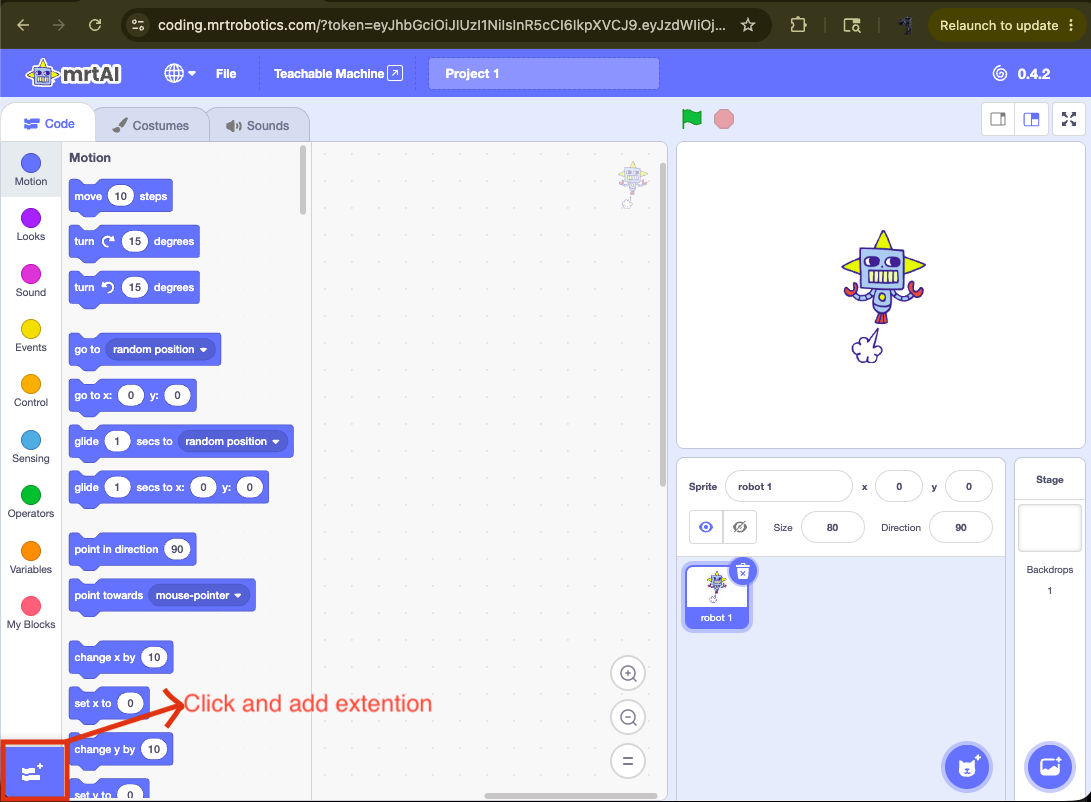Click the point in direction 90 value
The height and width of the screenshot is (802, 1091).
coord(177,550)
